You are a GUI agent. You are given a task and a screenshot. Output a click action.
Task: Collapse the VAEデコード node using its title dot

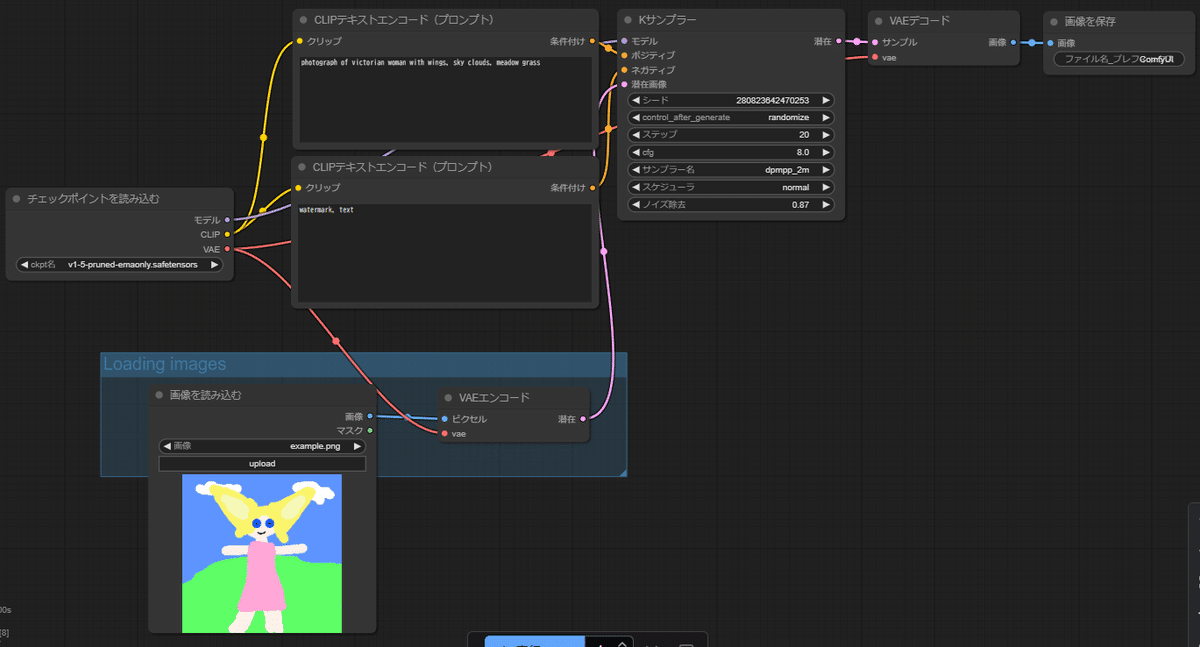tap(878, 20)
